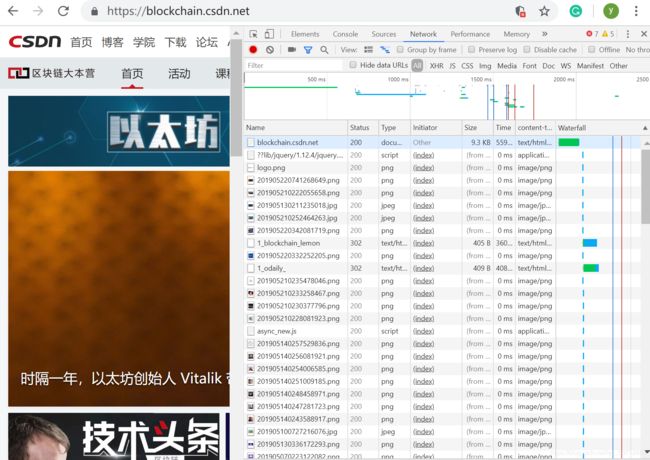Click the yellow warning count indicator
Image resolution: width=650 pixels, height=460 pixels.
click(608, 34)
